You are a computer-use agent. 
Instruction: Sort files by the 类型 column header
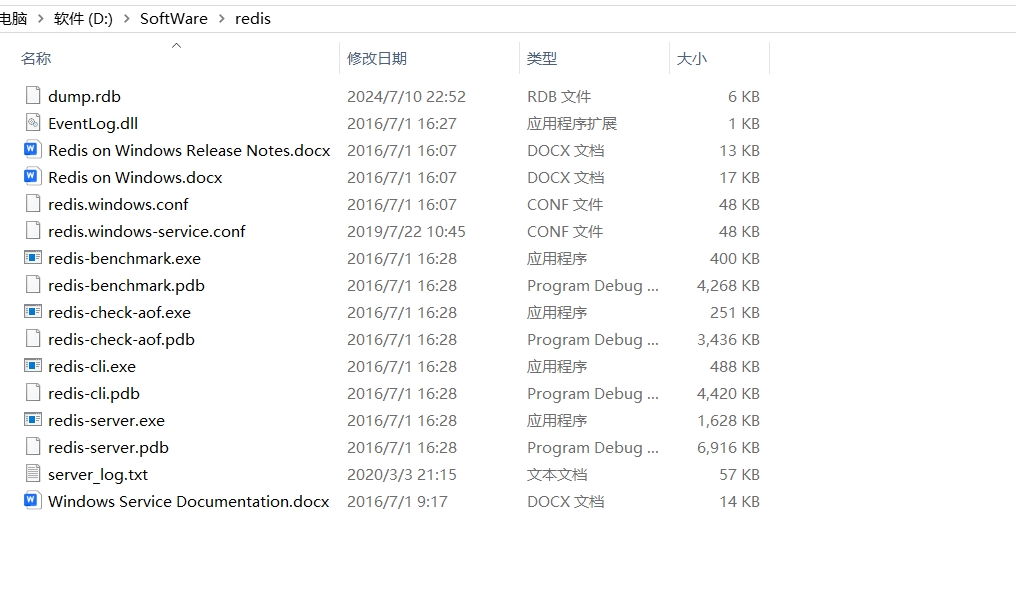pyautogui.click(x=542, y=58)
